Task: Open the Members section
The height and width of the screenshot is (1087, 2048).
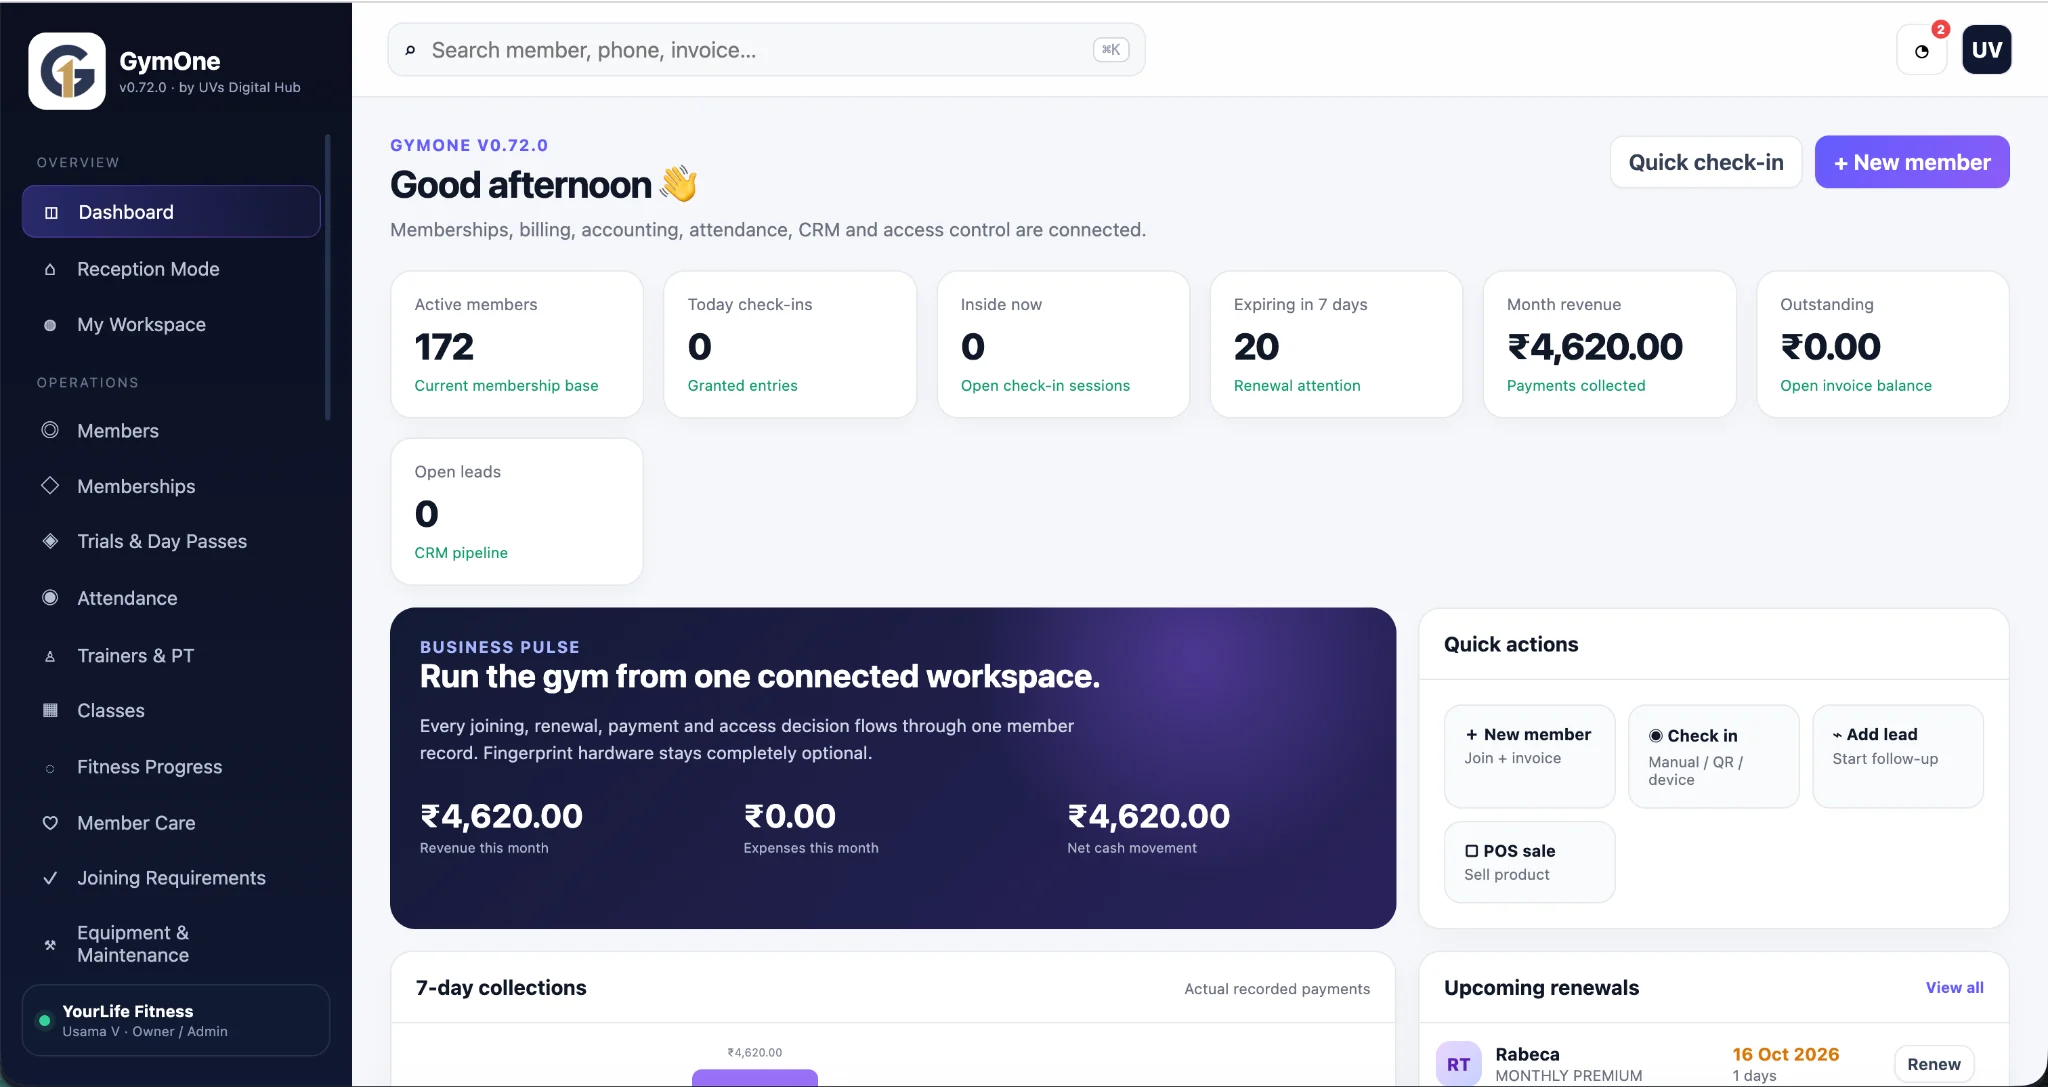Action: tap(171, 430)
